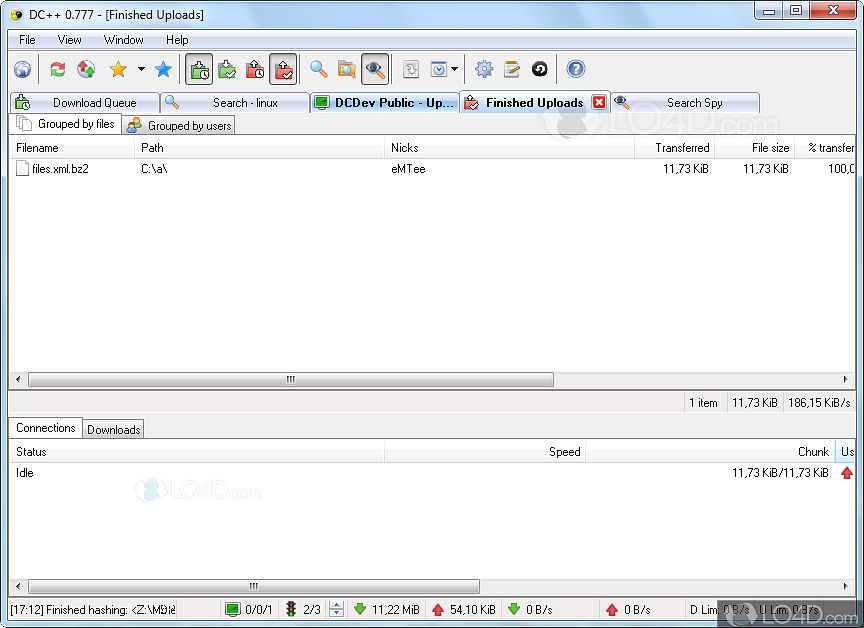Image resolution: width=864 pixels, height=628 pixels.
Task: Open the recent hubs dropdown arrow
Action: point(452,69)
